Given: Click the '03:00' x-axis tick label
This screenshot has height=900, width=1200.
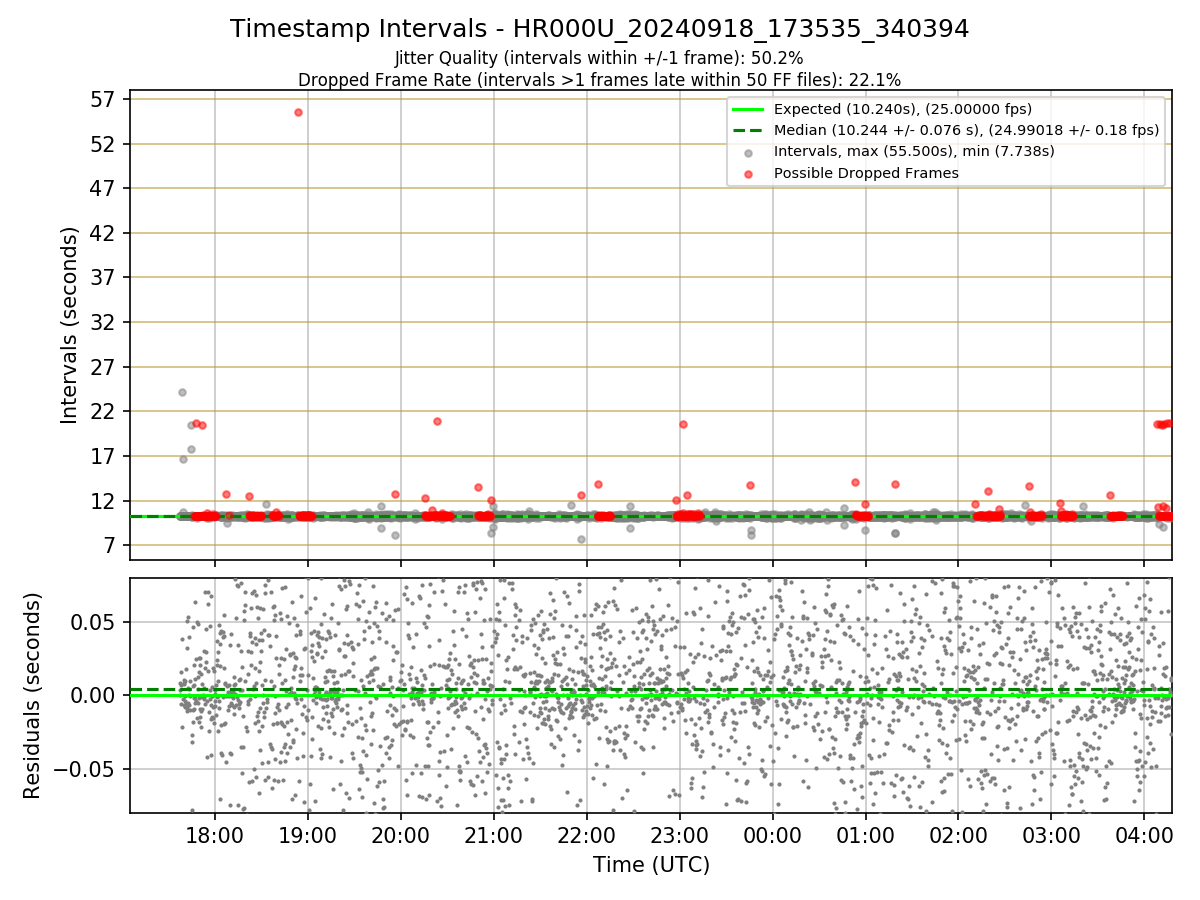Looking at the screenshot, I should pyautogui.click(x=1051, y=836).
